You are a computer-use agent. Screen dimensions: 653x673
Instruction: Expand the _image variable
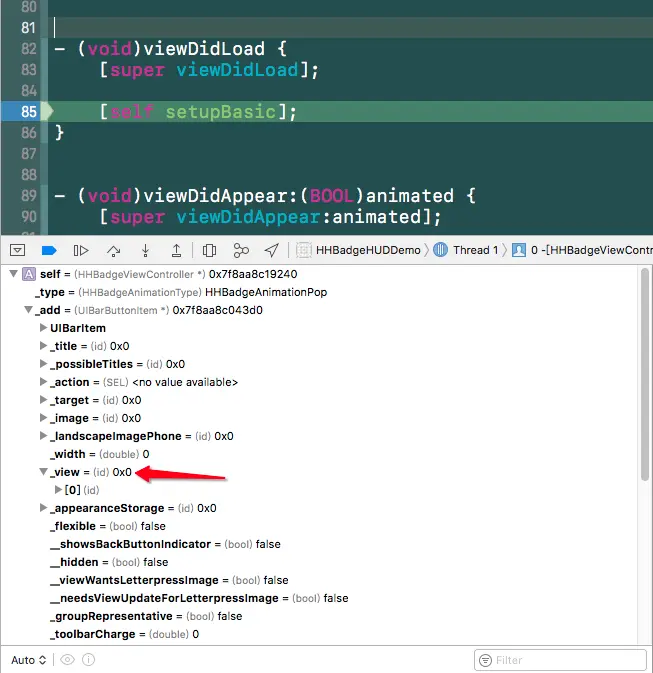pos(43,418)
